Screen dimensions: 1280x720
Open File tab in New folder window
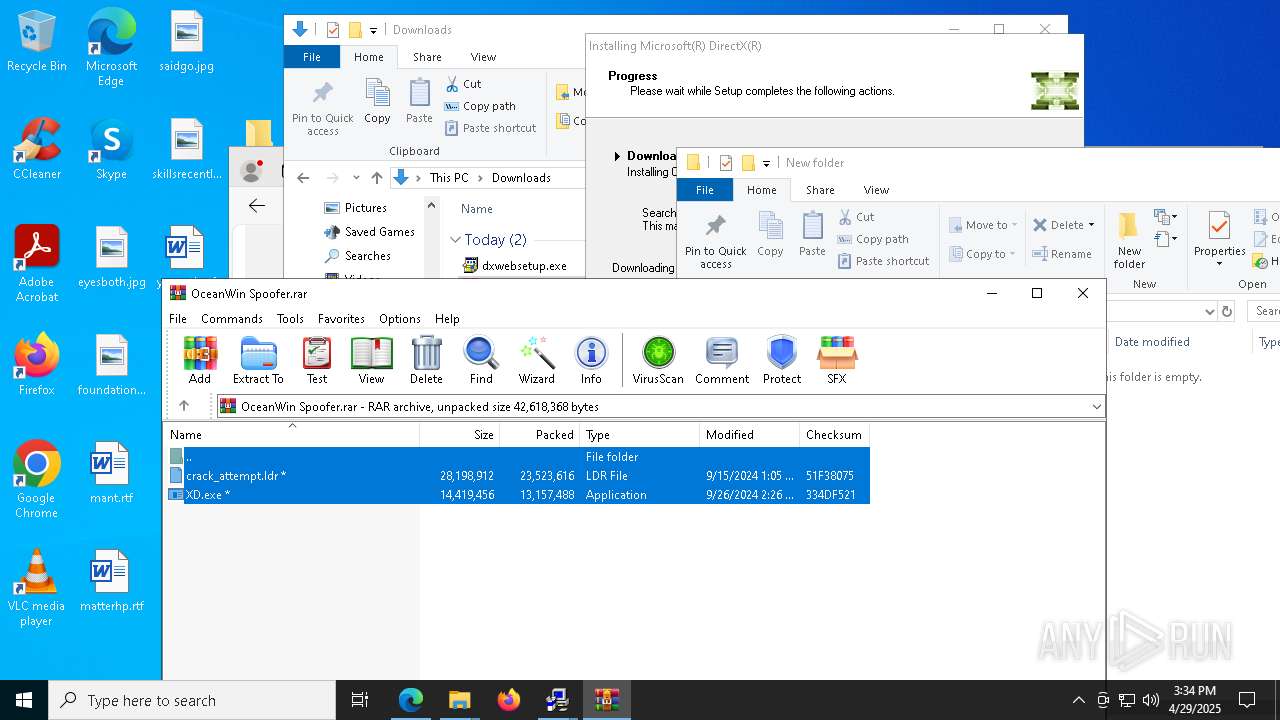[705, 190]
